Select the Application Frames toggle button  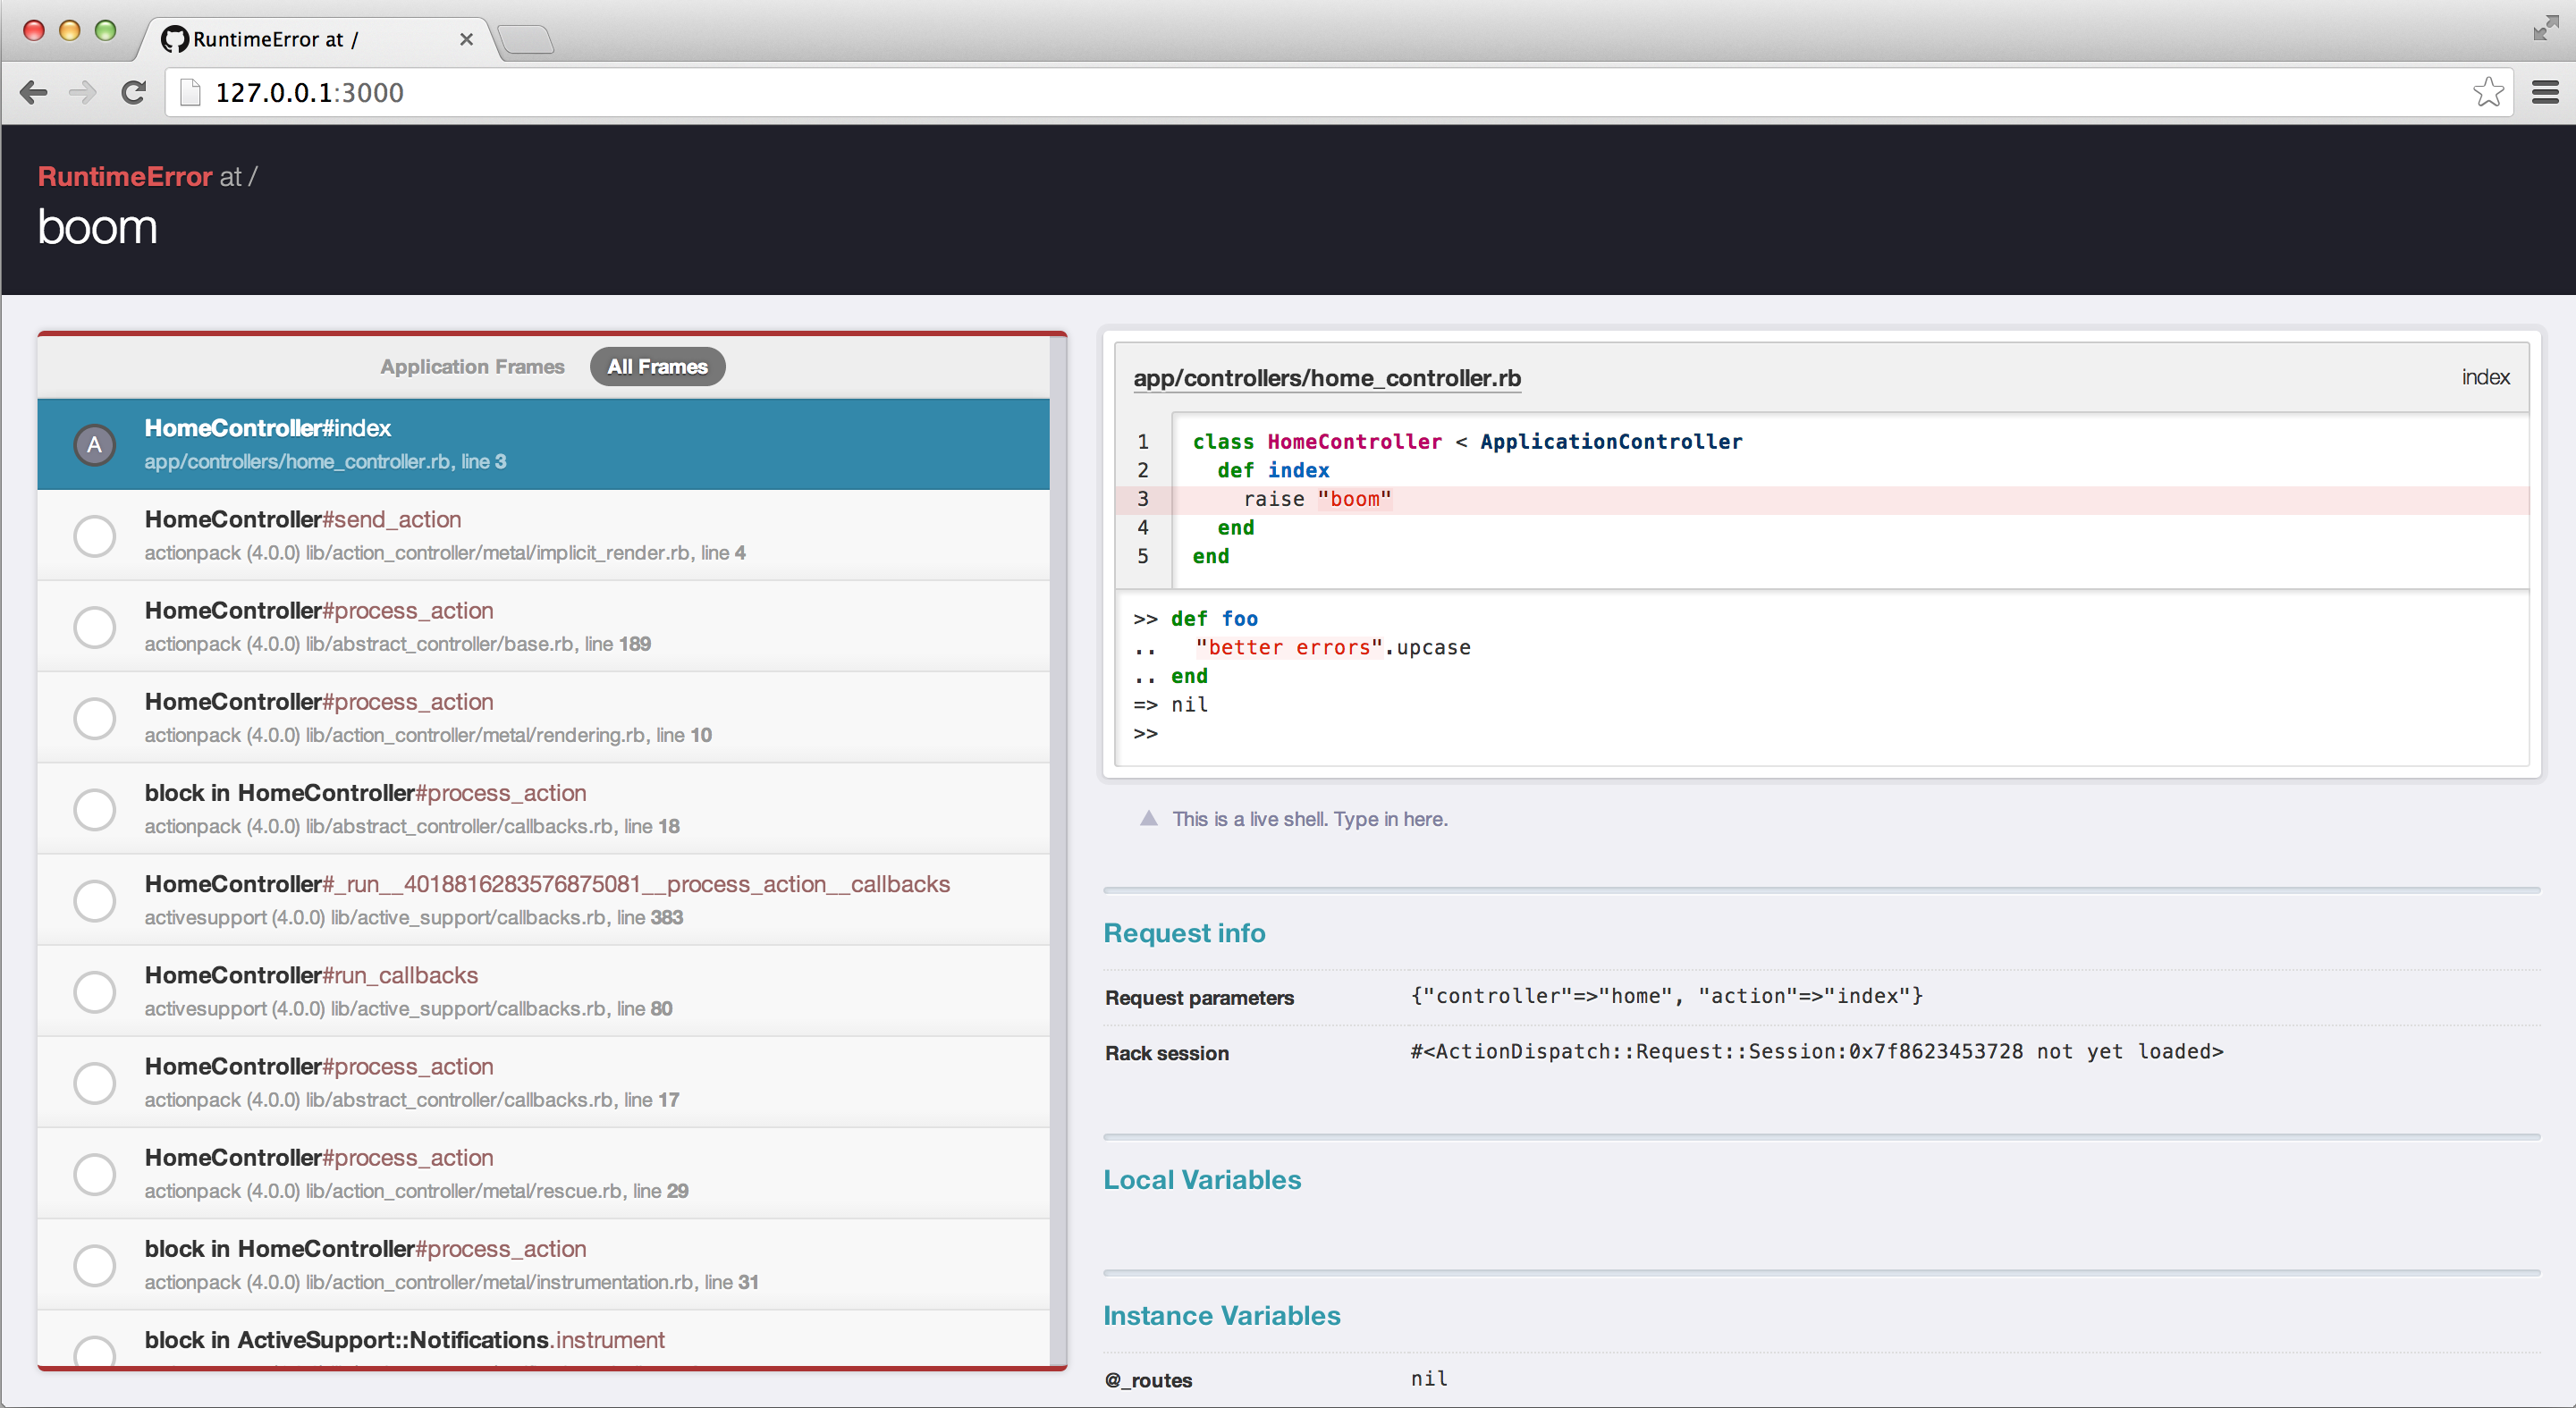click(x=468, y=366)
